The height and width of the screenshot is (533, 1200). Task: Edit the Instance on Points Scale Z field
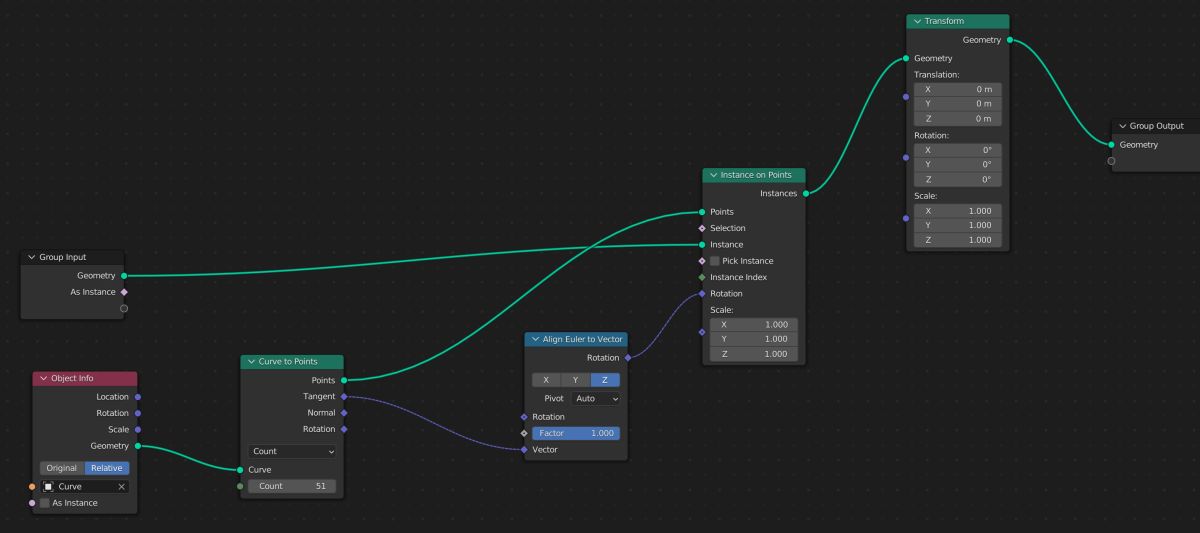754,354
